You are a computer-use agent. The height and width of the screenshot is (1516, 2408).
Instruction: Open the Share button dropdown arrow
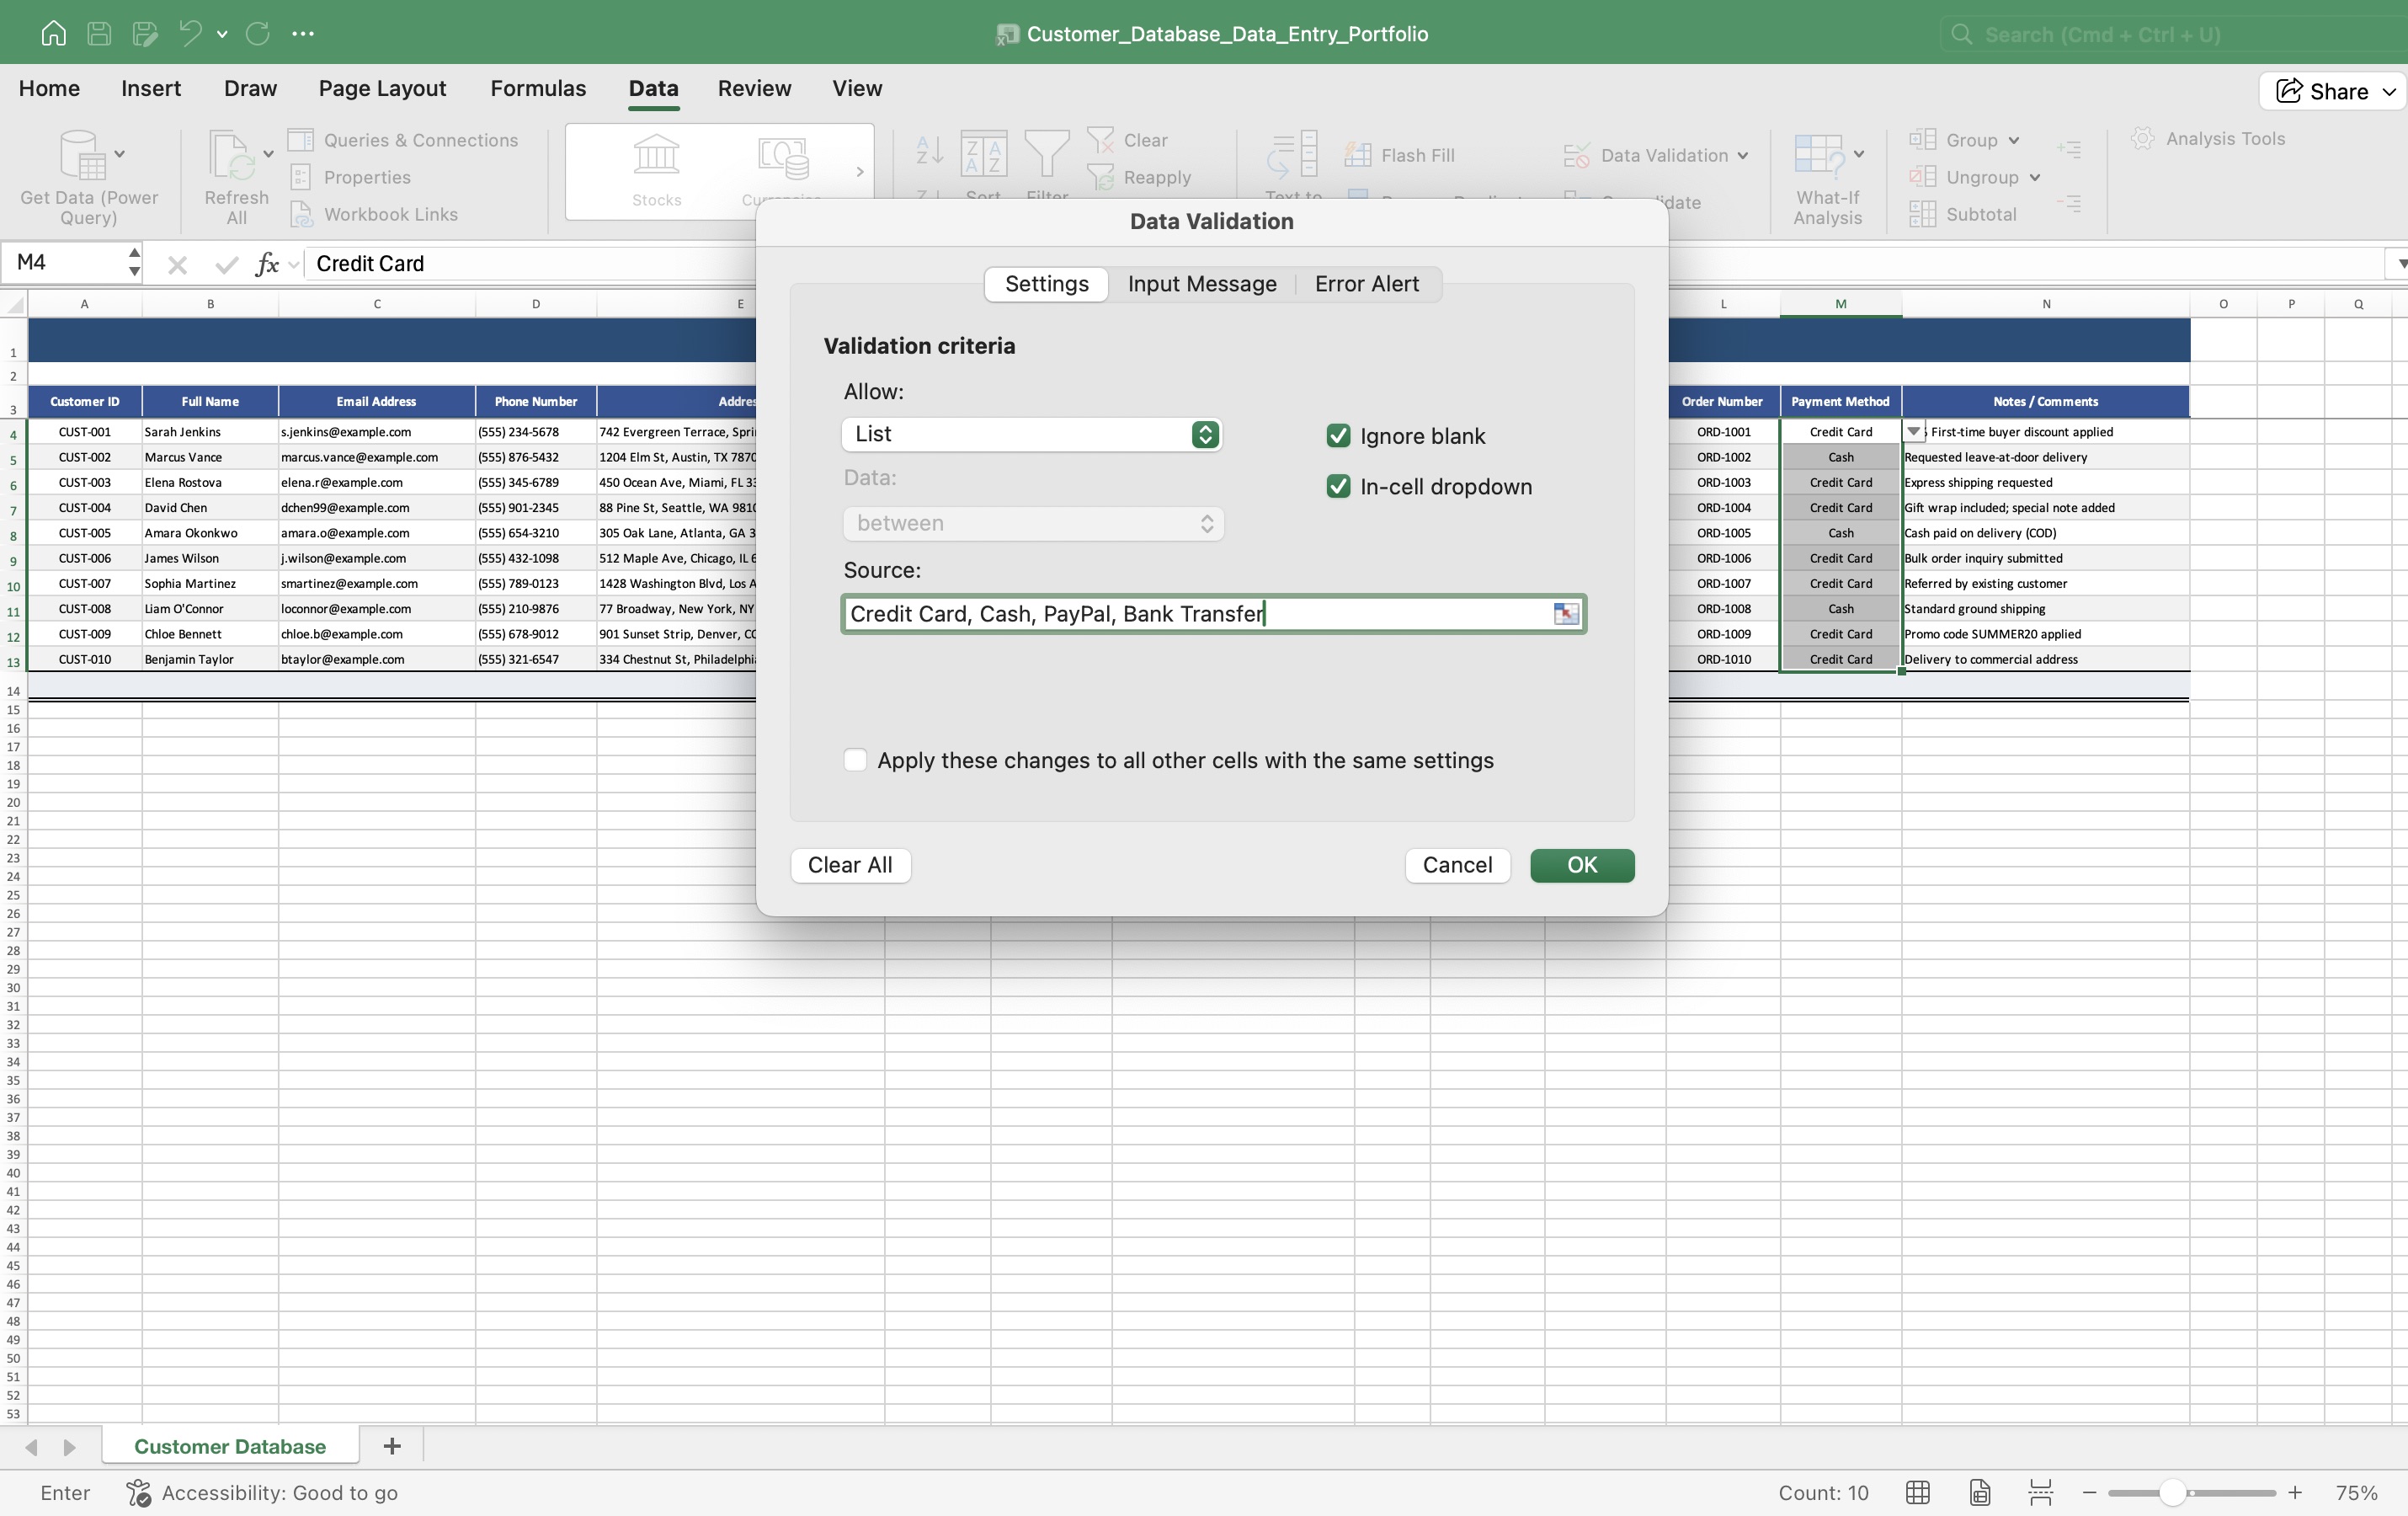[x=2389, y=91]
